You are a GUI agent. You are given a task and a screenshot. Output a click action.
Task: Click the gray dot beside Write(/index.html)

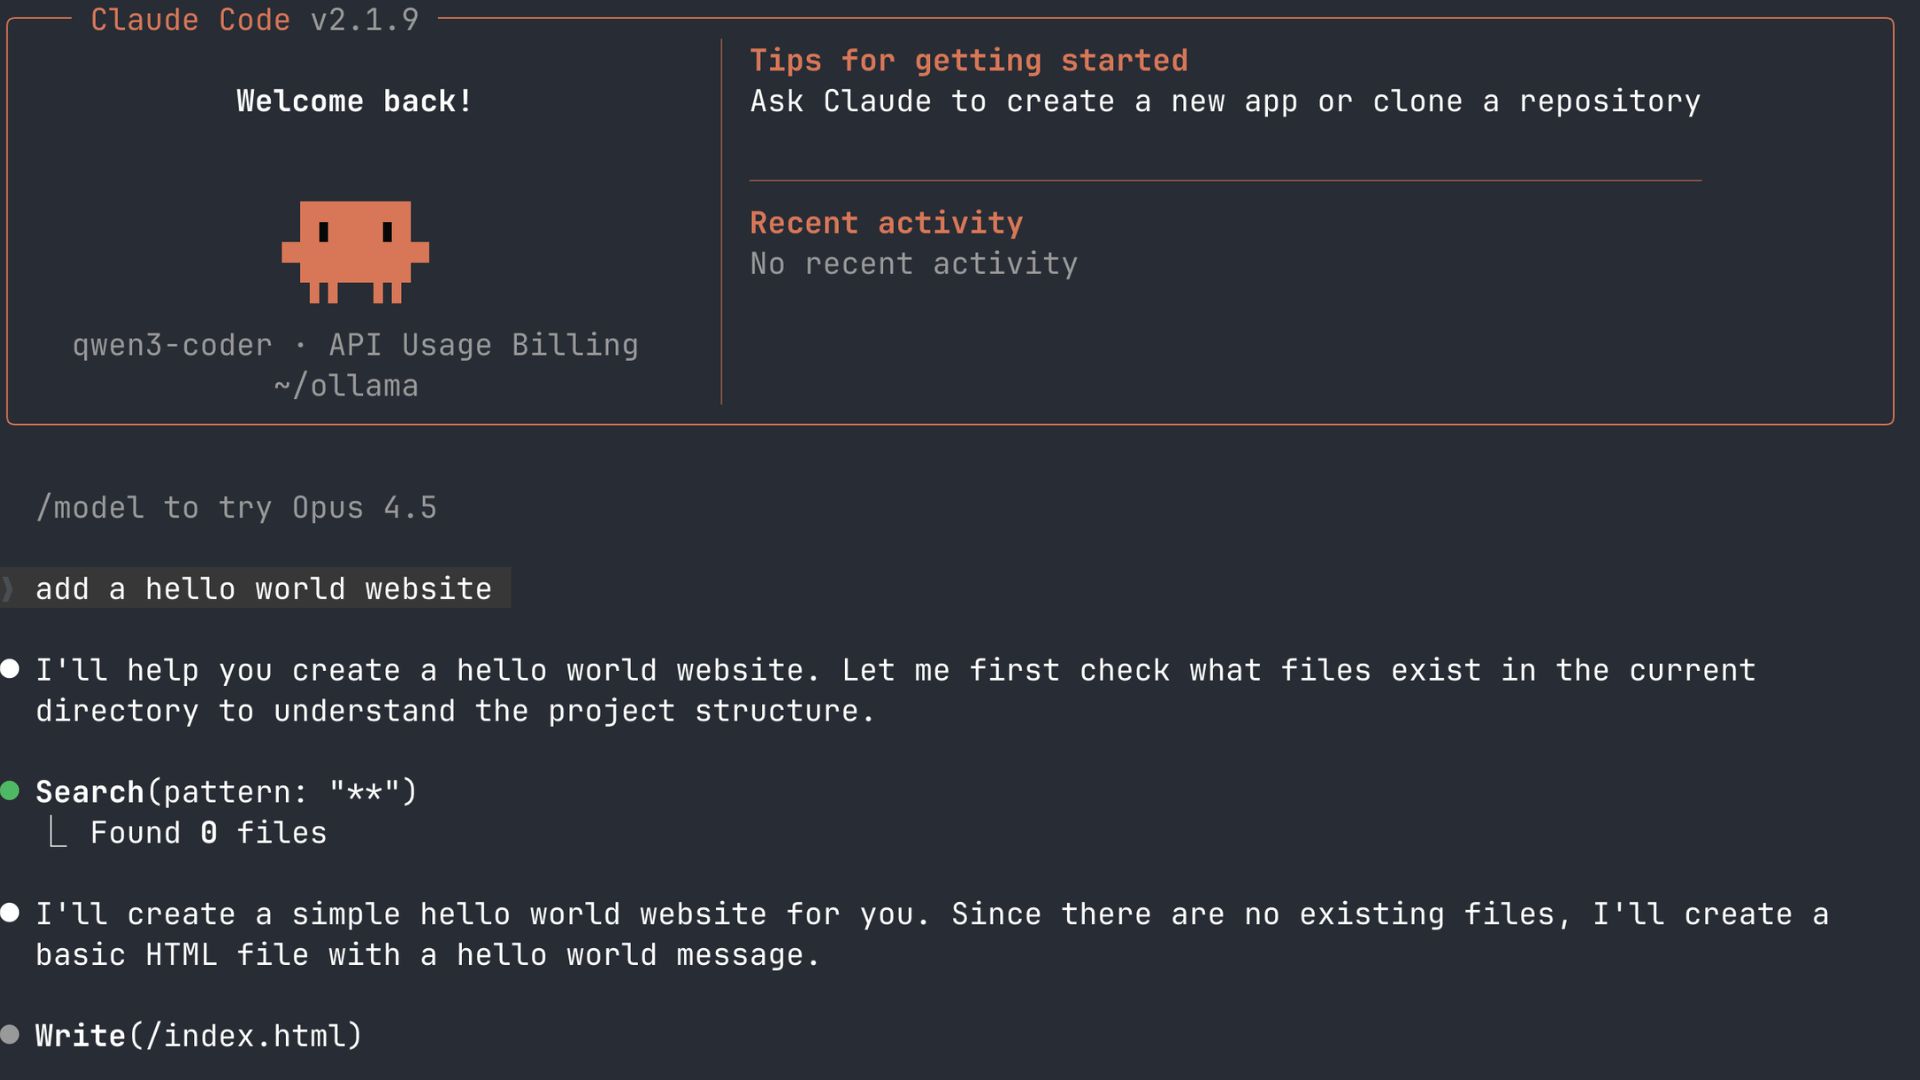click(x=11, y=1035)
